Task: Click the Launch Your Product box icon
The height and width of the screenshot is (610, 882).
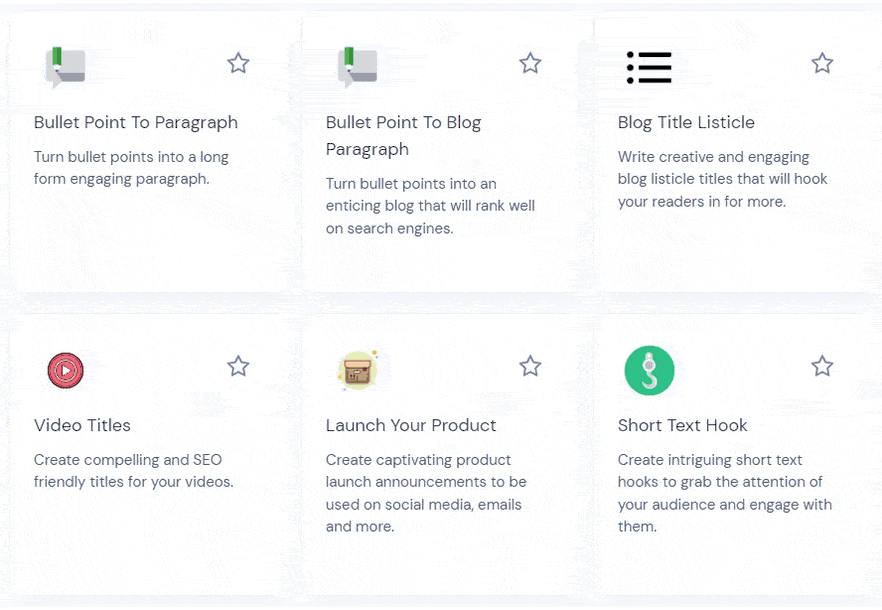Action: coord(357,371)
